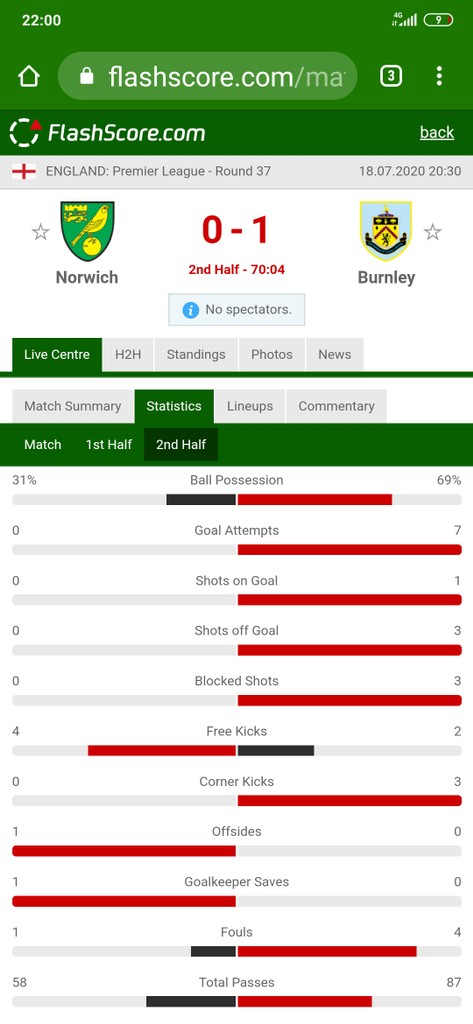This screenshot has width=473, height=1024.
Task: Open the tab switcher showing 3 tabs
Action: [x=391, y=76]
